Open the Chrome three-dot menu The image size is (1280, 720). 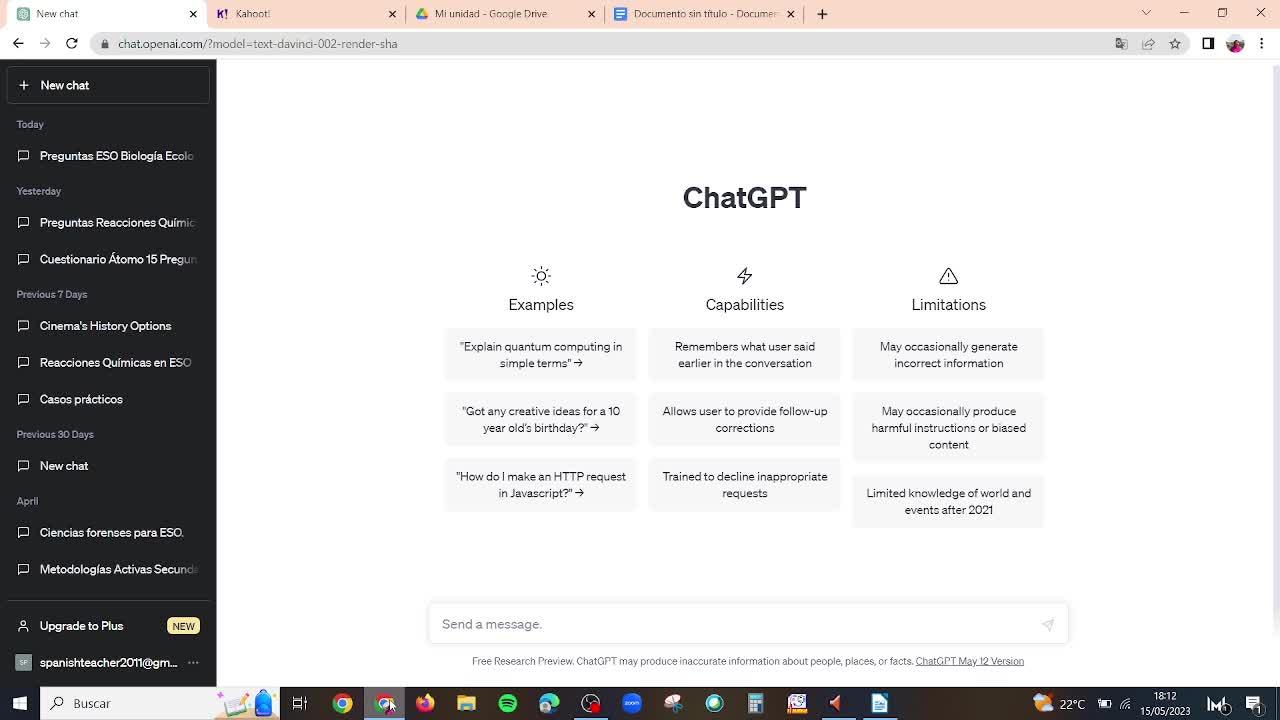coord(1262,44)
